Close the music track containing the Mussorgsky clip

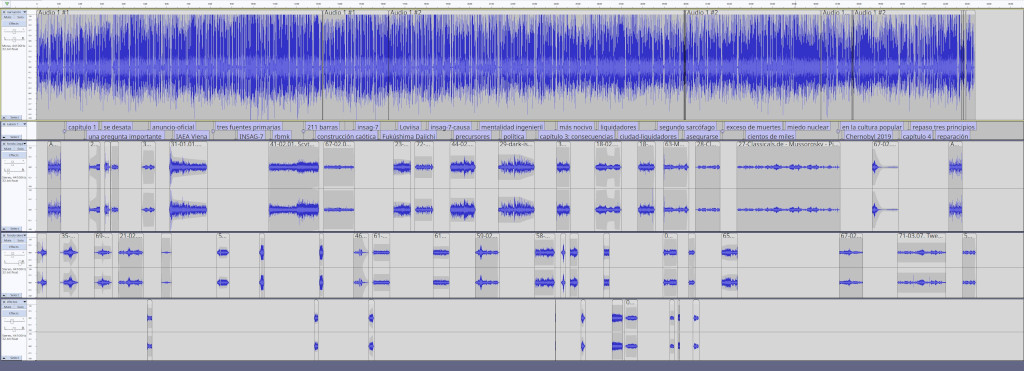(x=4, y=144)
